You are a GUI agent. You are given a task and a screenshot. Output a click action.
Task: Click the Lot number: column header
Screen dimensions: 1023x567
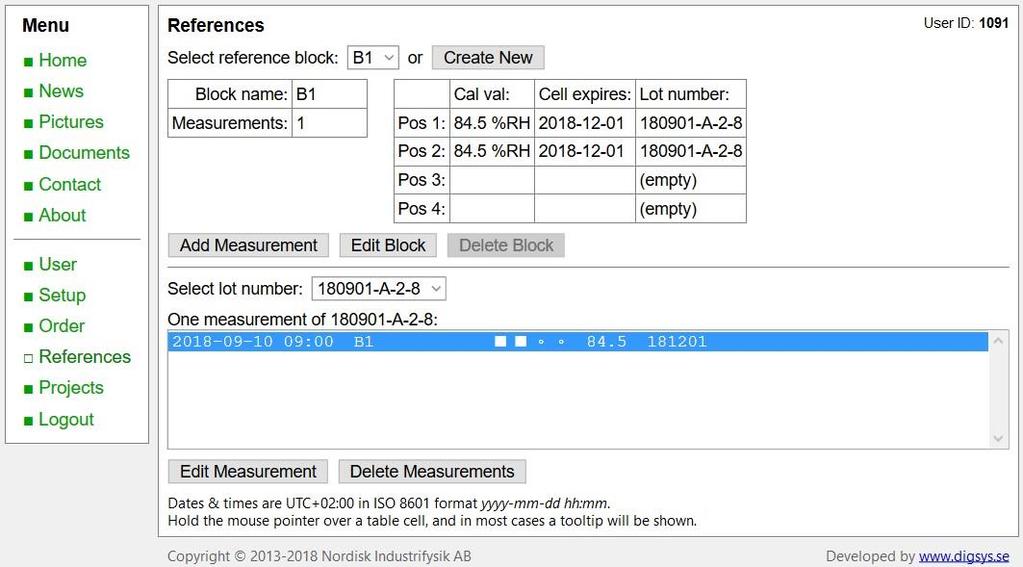(691, 94)
